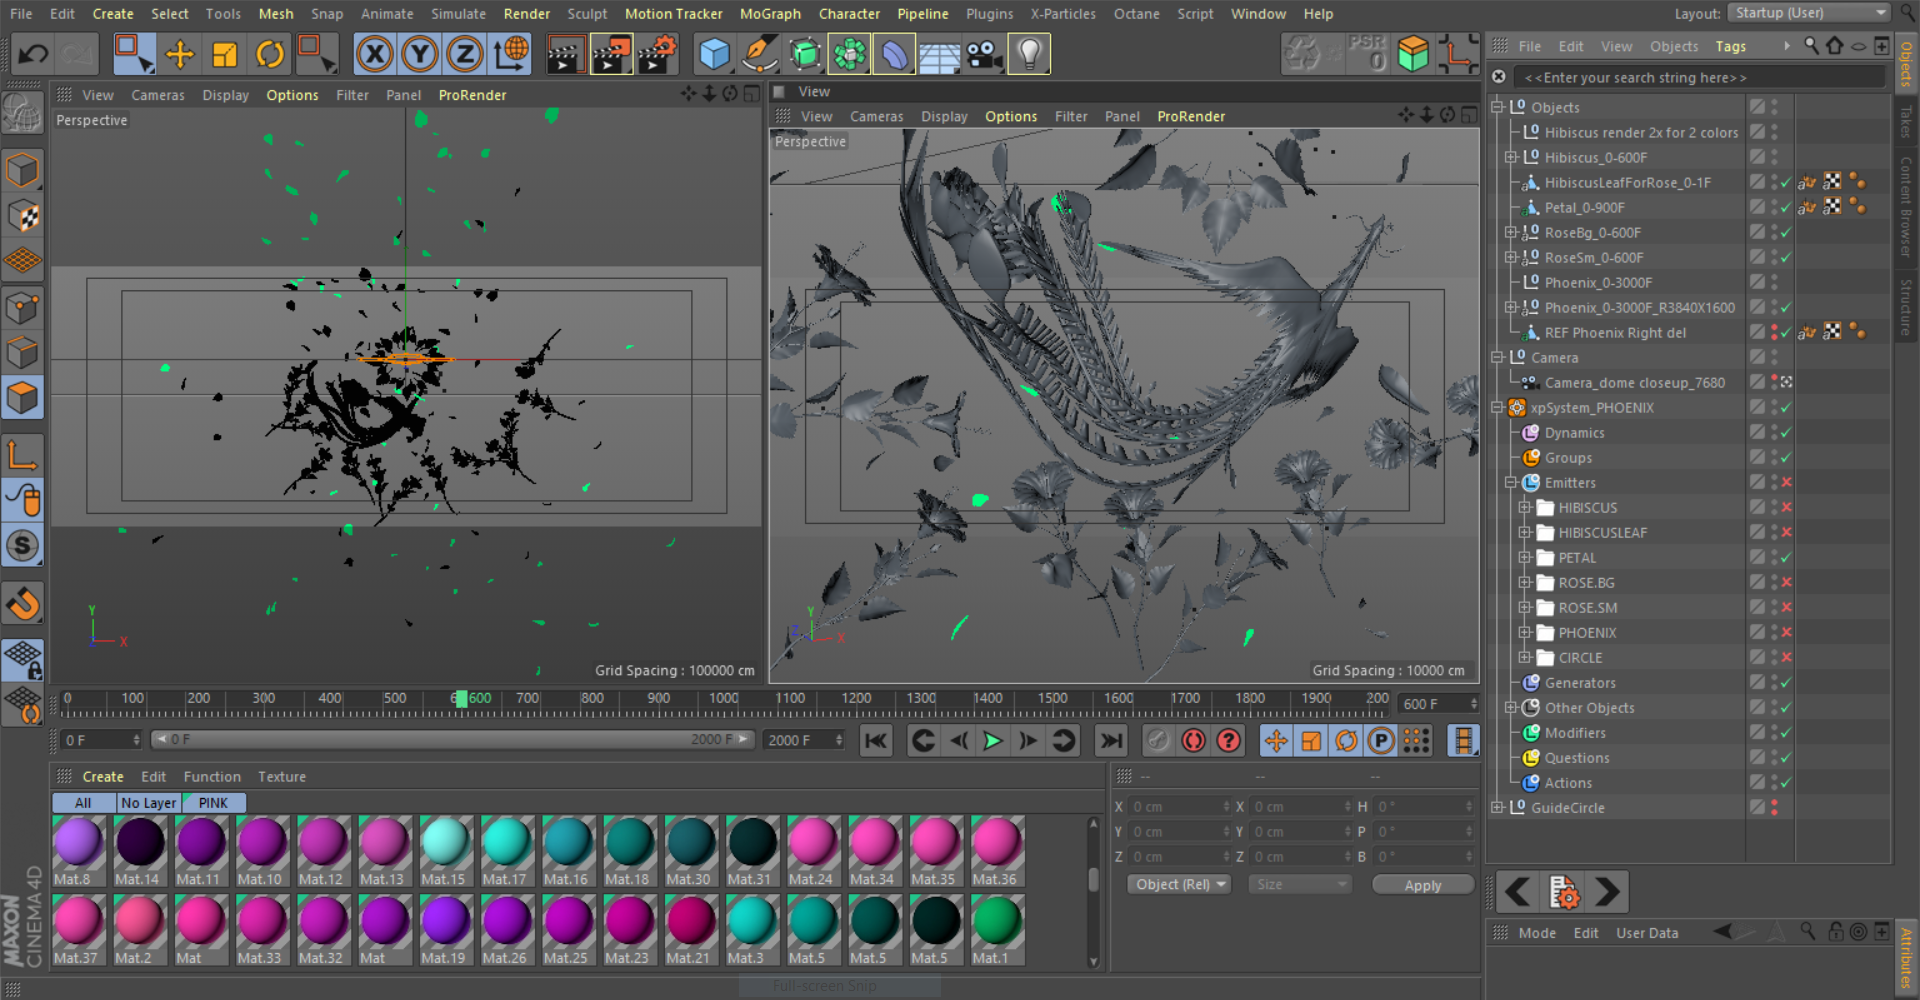Screen dimensions: 1920x1000
Task: Click the frame 600 timeline marker
Action: [461, 699]
